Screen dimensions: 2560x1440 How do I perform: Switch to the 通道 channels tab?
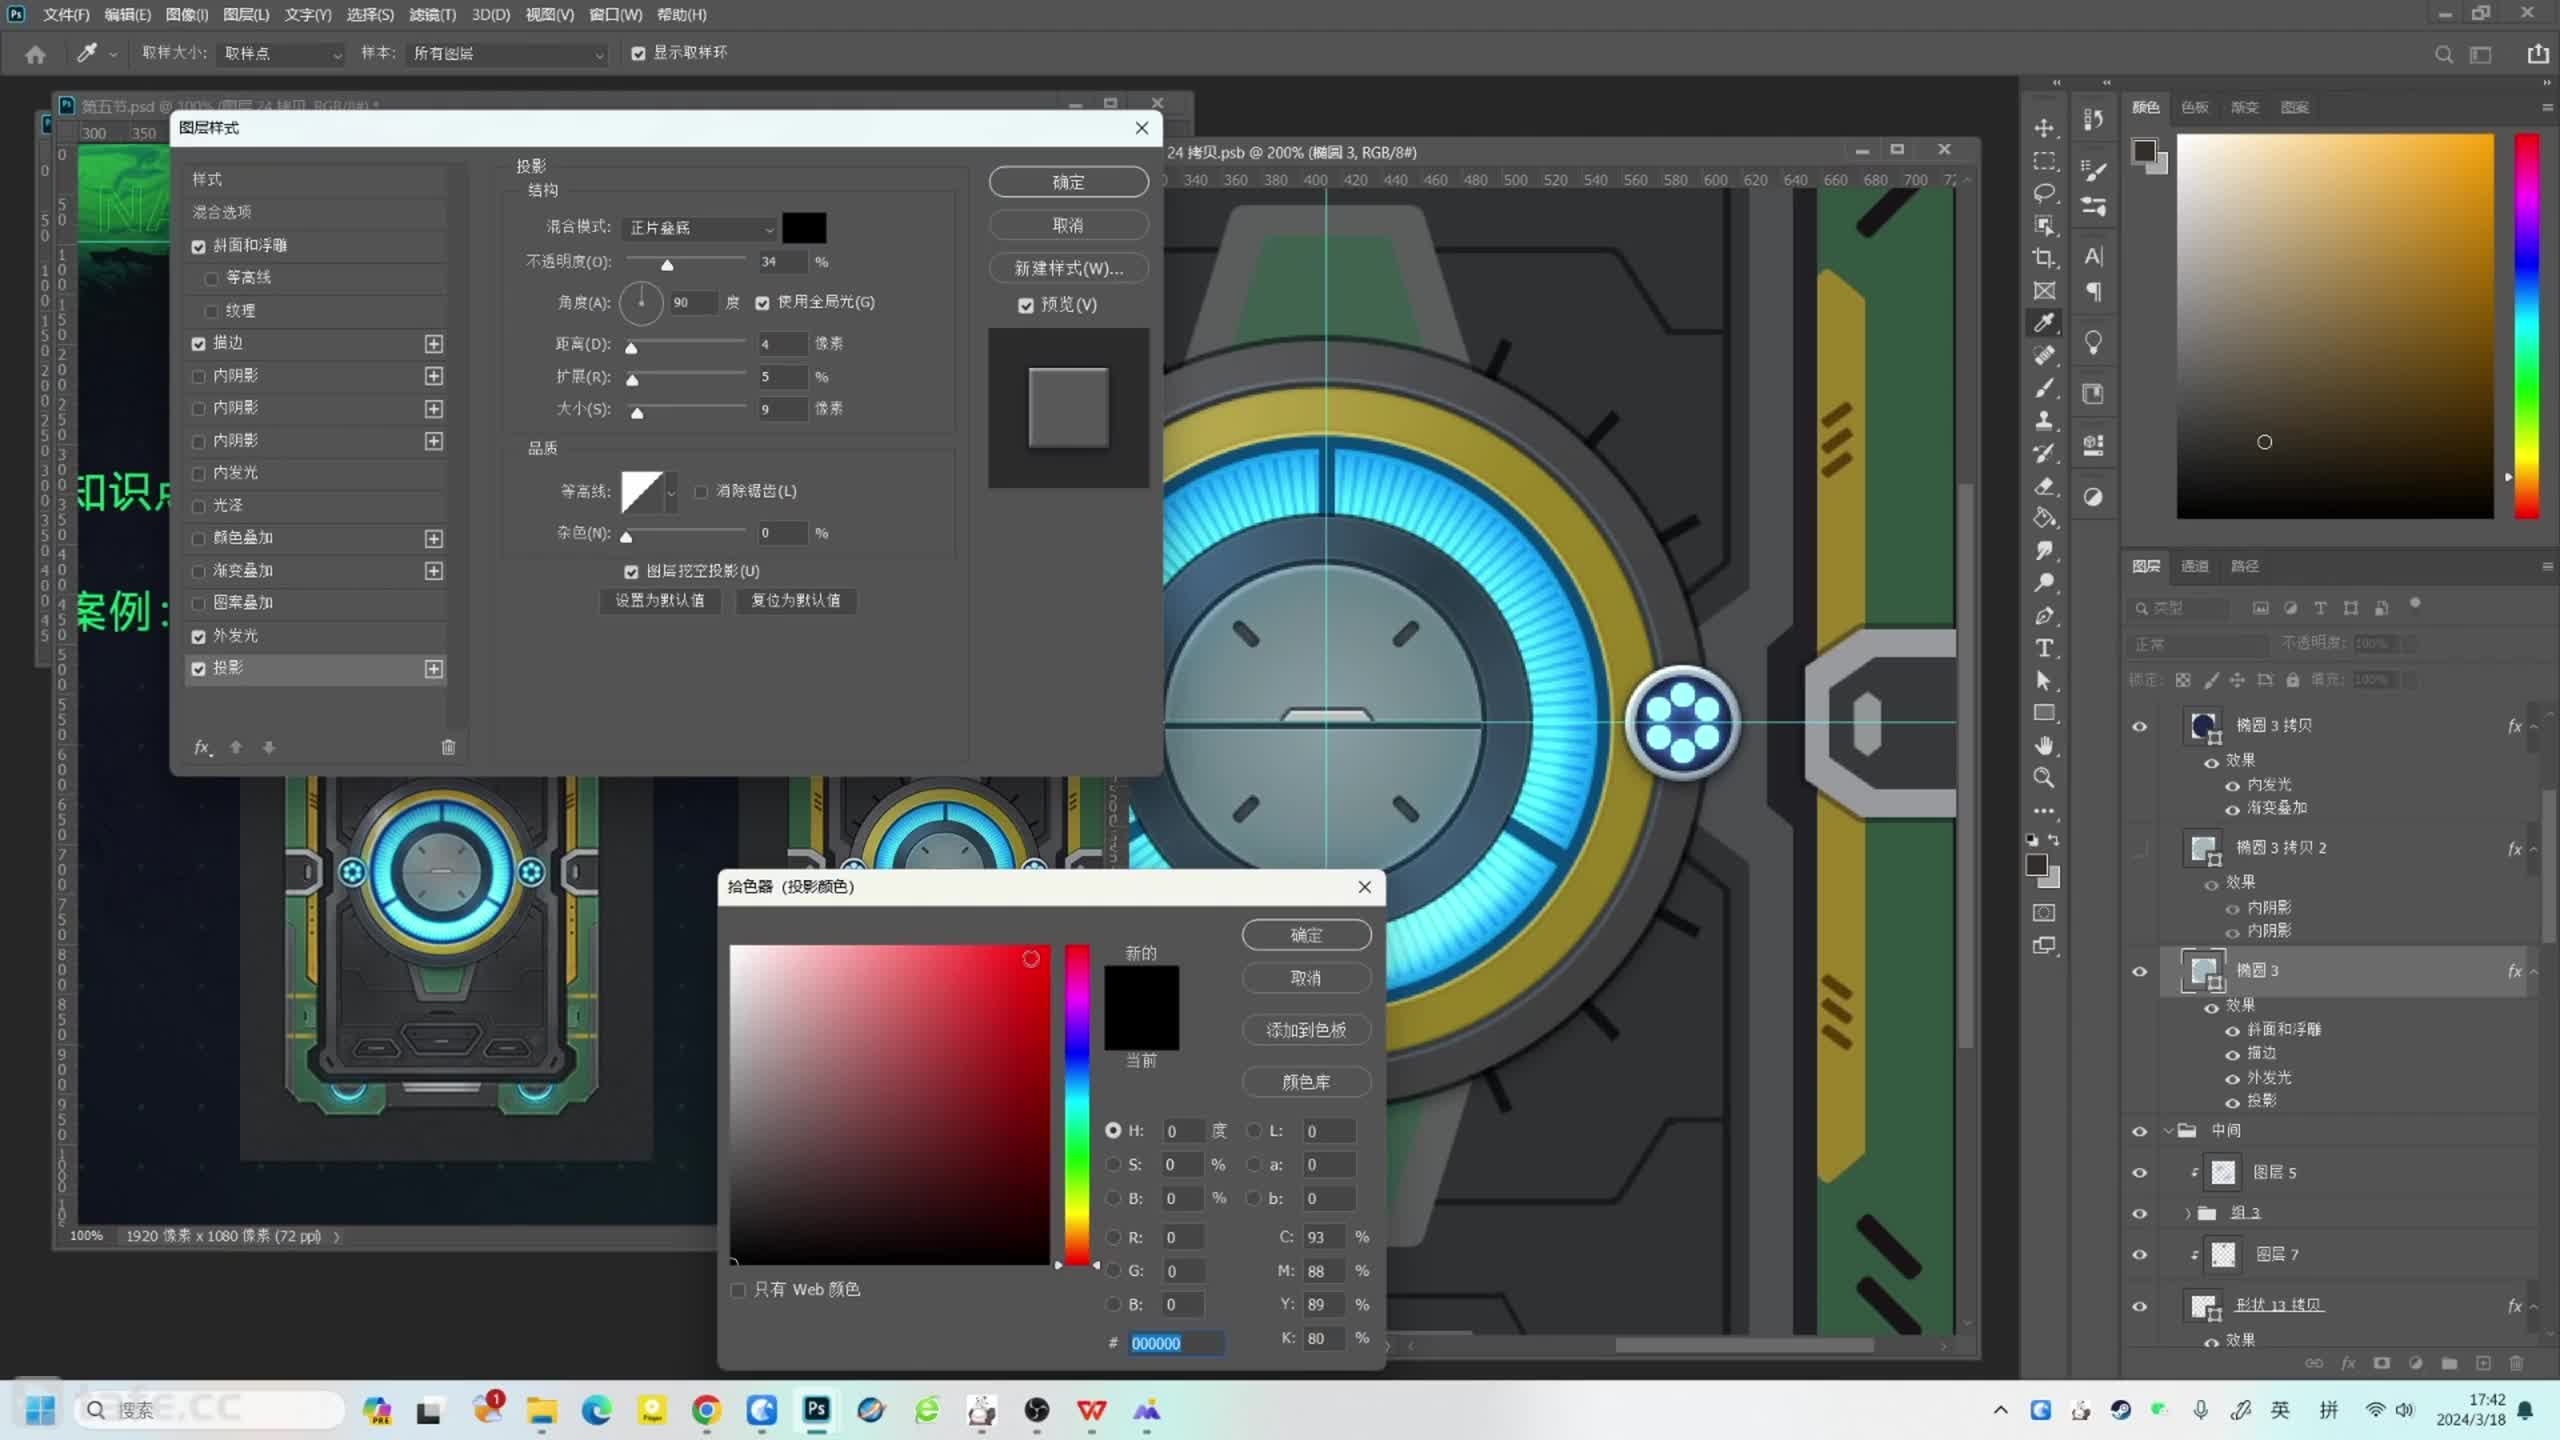pos(2194,566)
